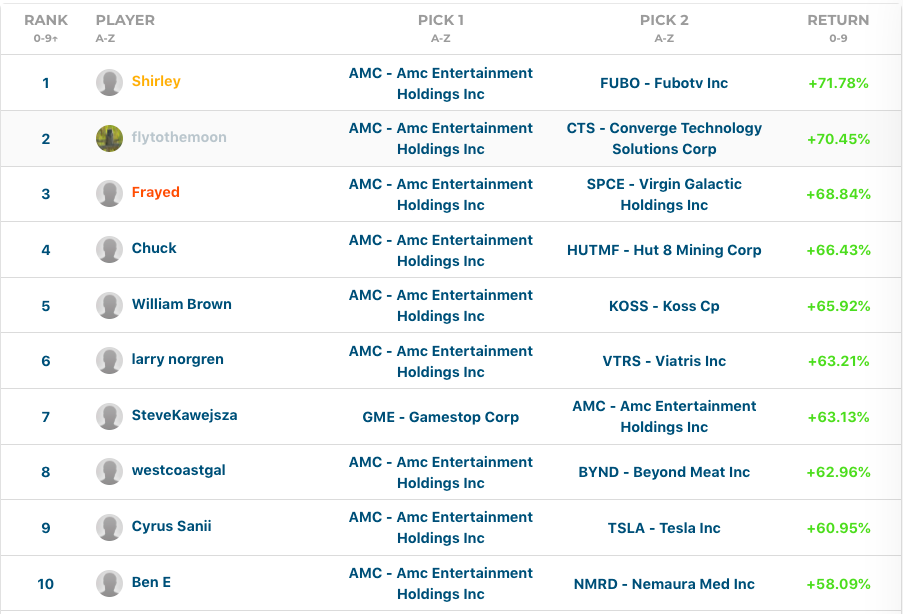Open GME - Gamestop Corp stock link
903x614 pixels.
click(x=440, y=417)
